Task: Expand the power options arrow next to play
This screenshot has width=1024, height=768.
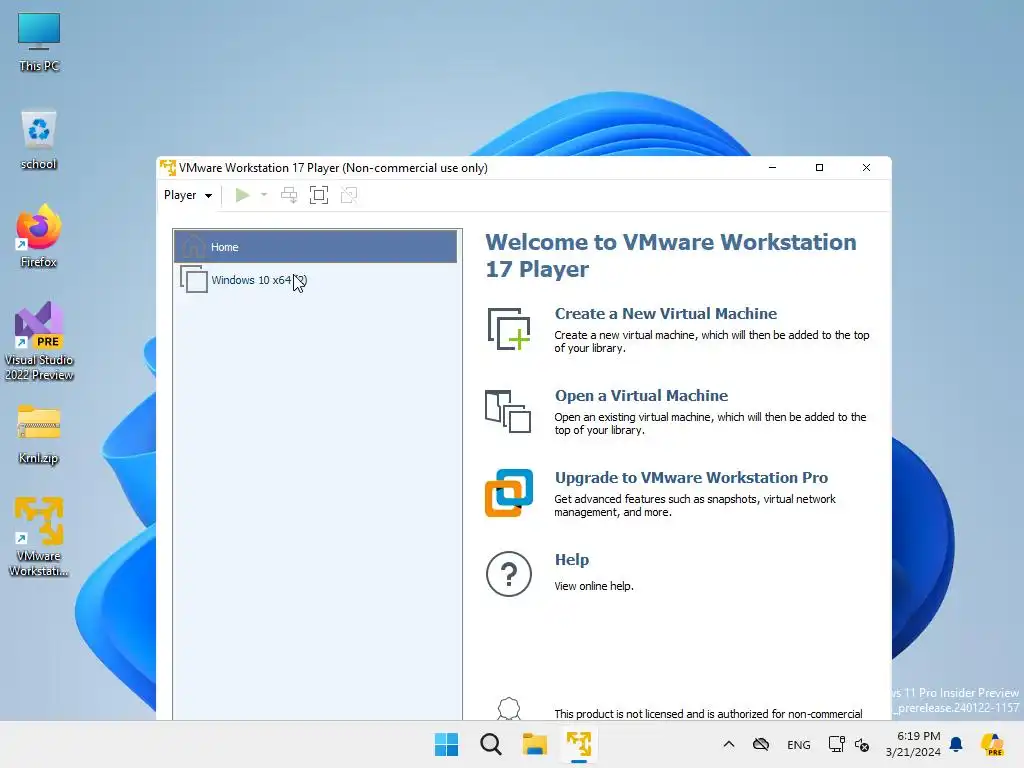Action: pyautogui.click(x=264, y=195)
